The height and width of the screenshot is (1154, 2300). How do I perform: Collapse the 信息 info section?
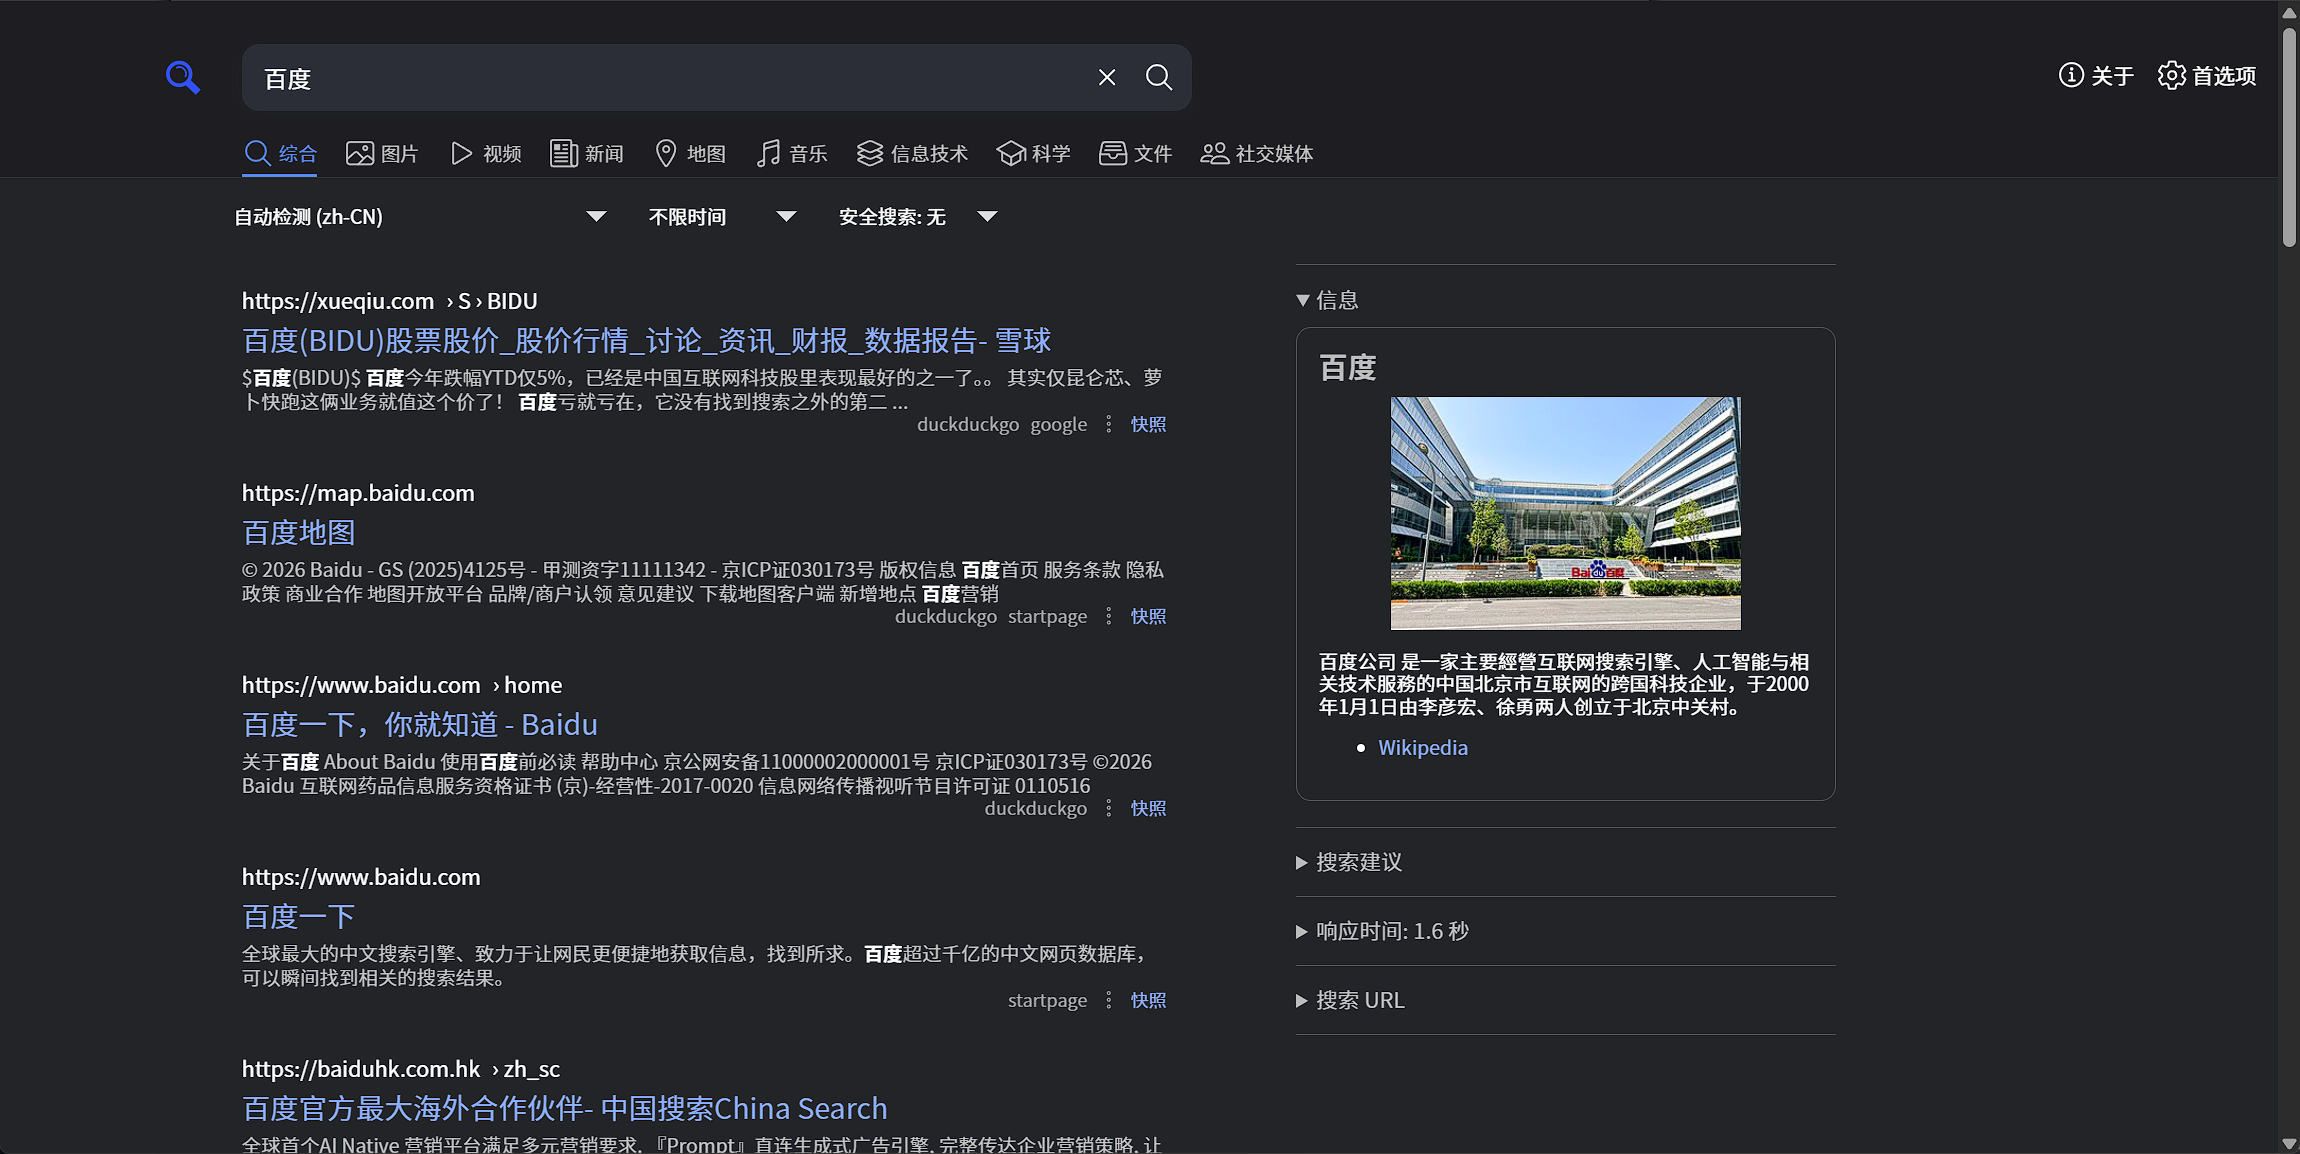pos(1328,300)
